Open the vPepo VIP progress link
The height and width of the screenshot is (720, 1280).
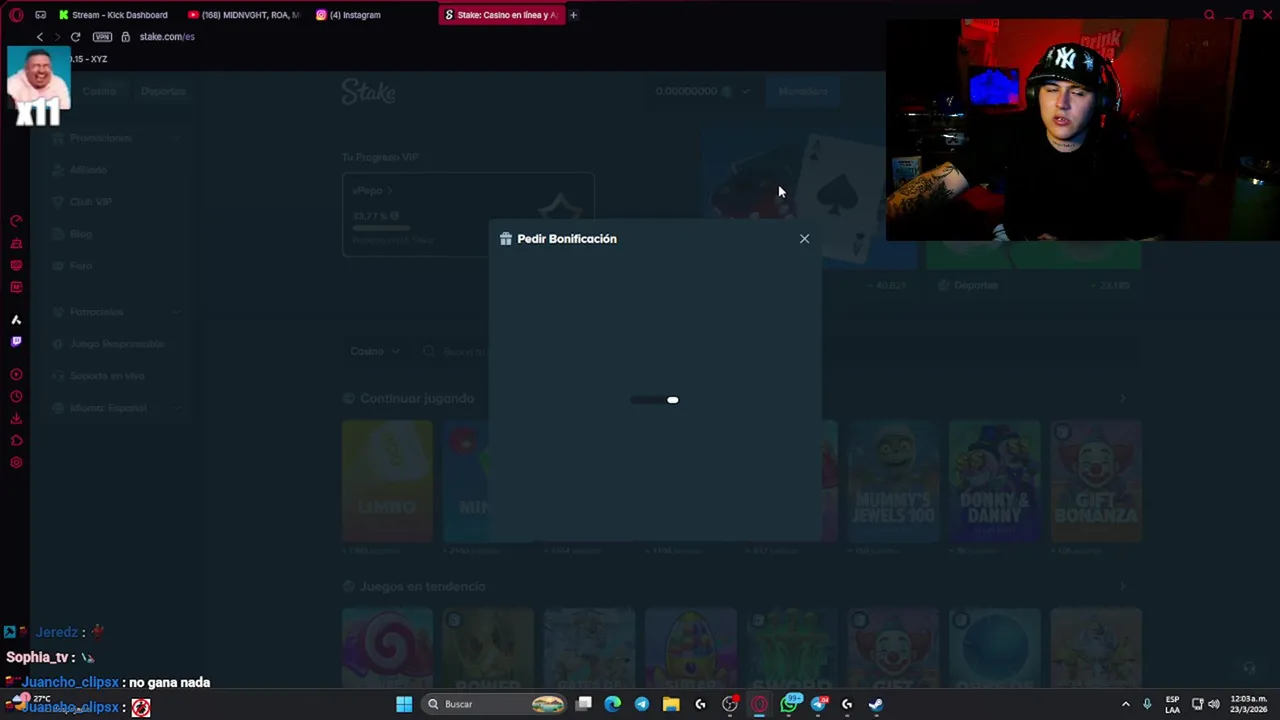(x=373, y=190)
